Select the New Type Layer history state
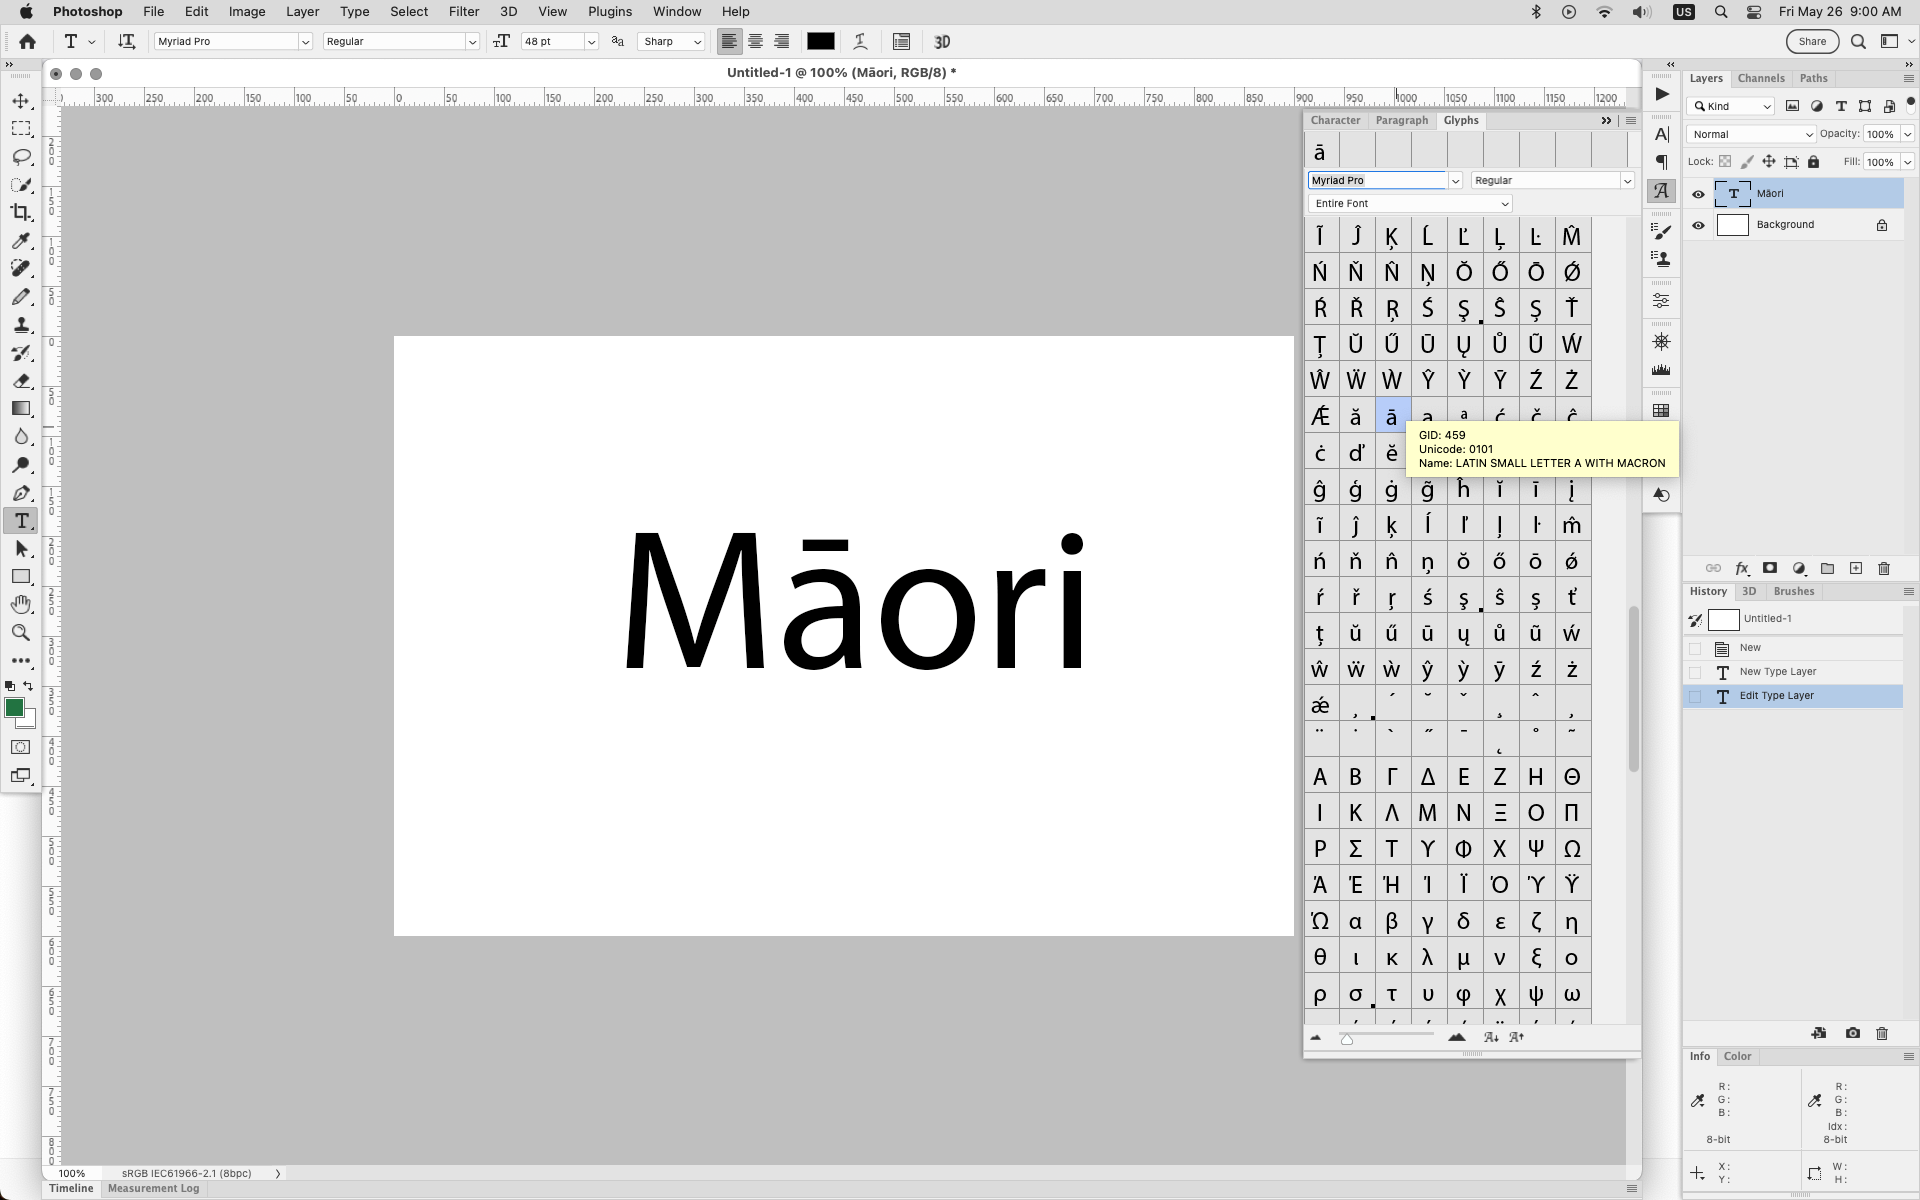Image resolution: width=1920 pixels, height=1200 pixels. 1777,672
